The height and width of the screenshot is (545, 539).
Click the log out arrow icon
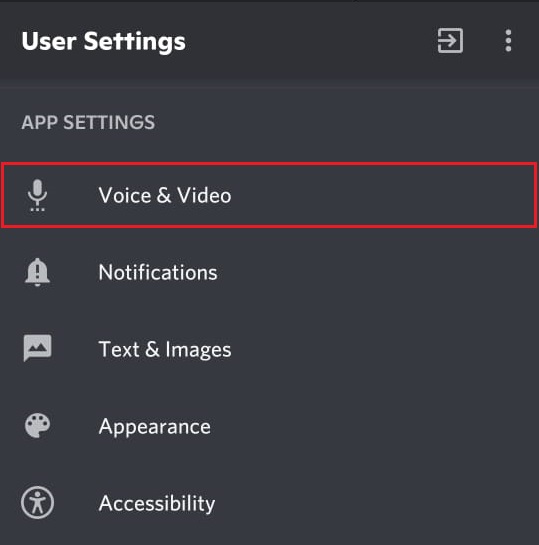click(450, 41)
